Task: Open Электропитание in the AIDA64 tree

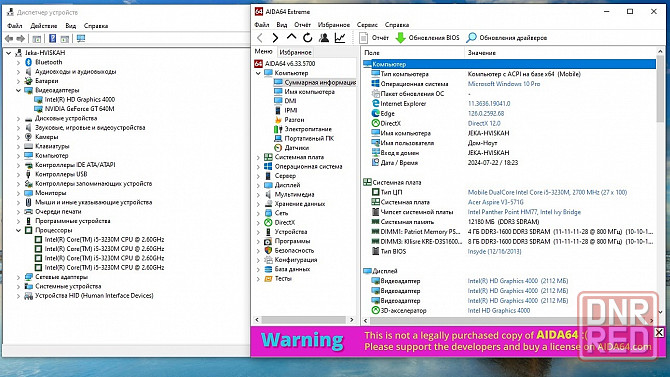Action: coord(308,129)
